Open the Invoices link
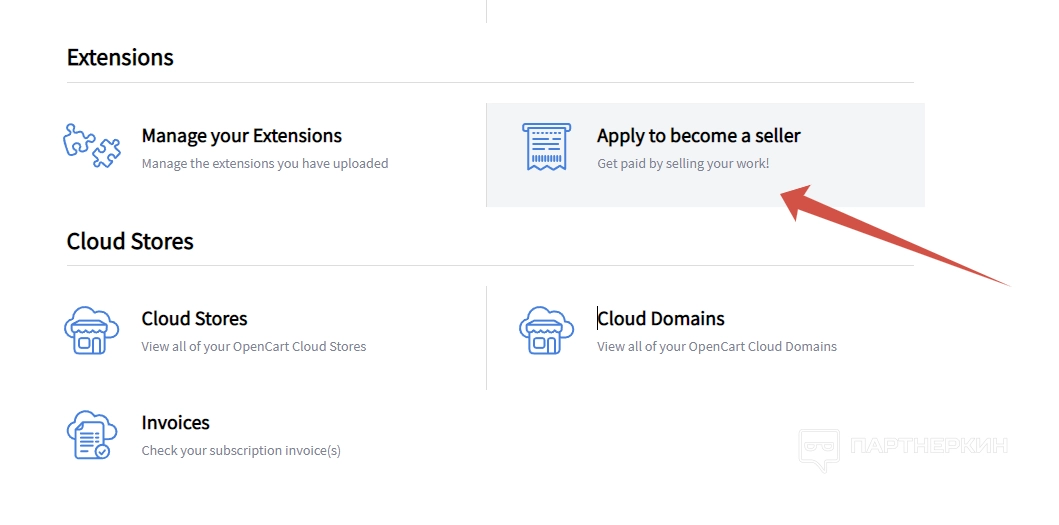The width and height of the screenshot is (1059, 525). (175, 423)
